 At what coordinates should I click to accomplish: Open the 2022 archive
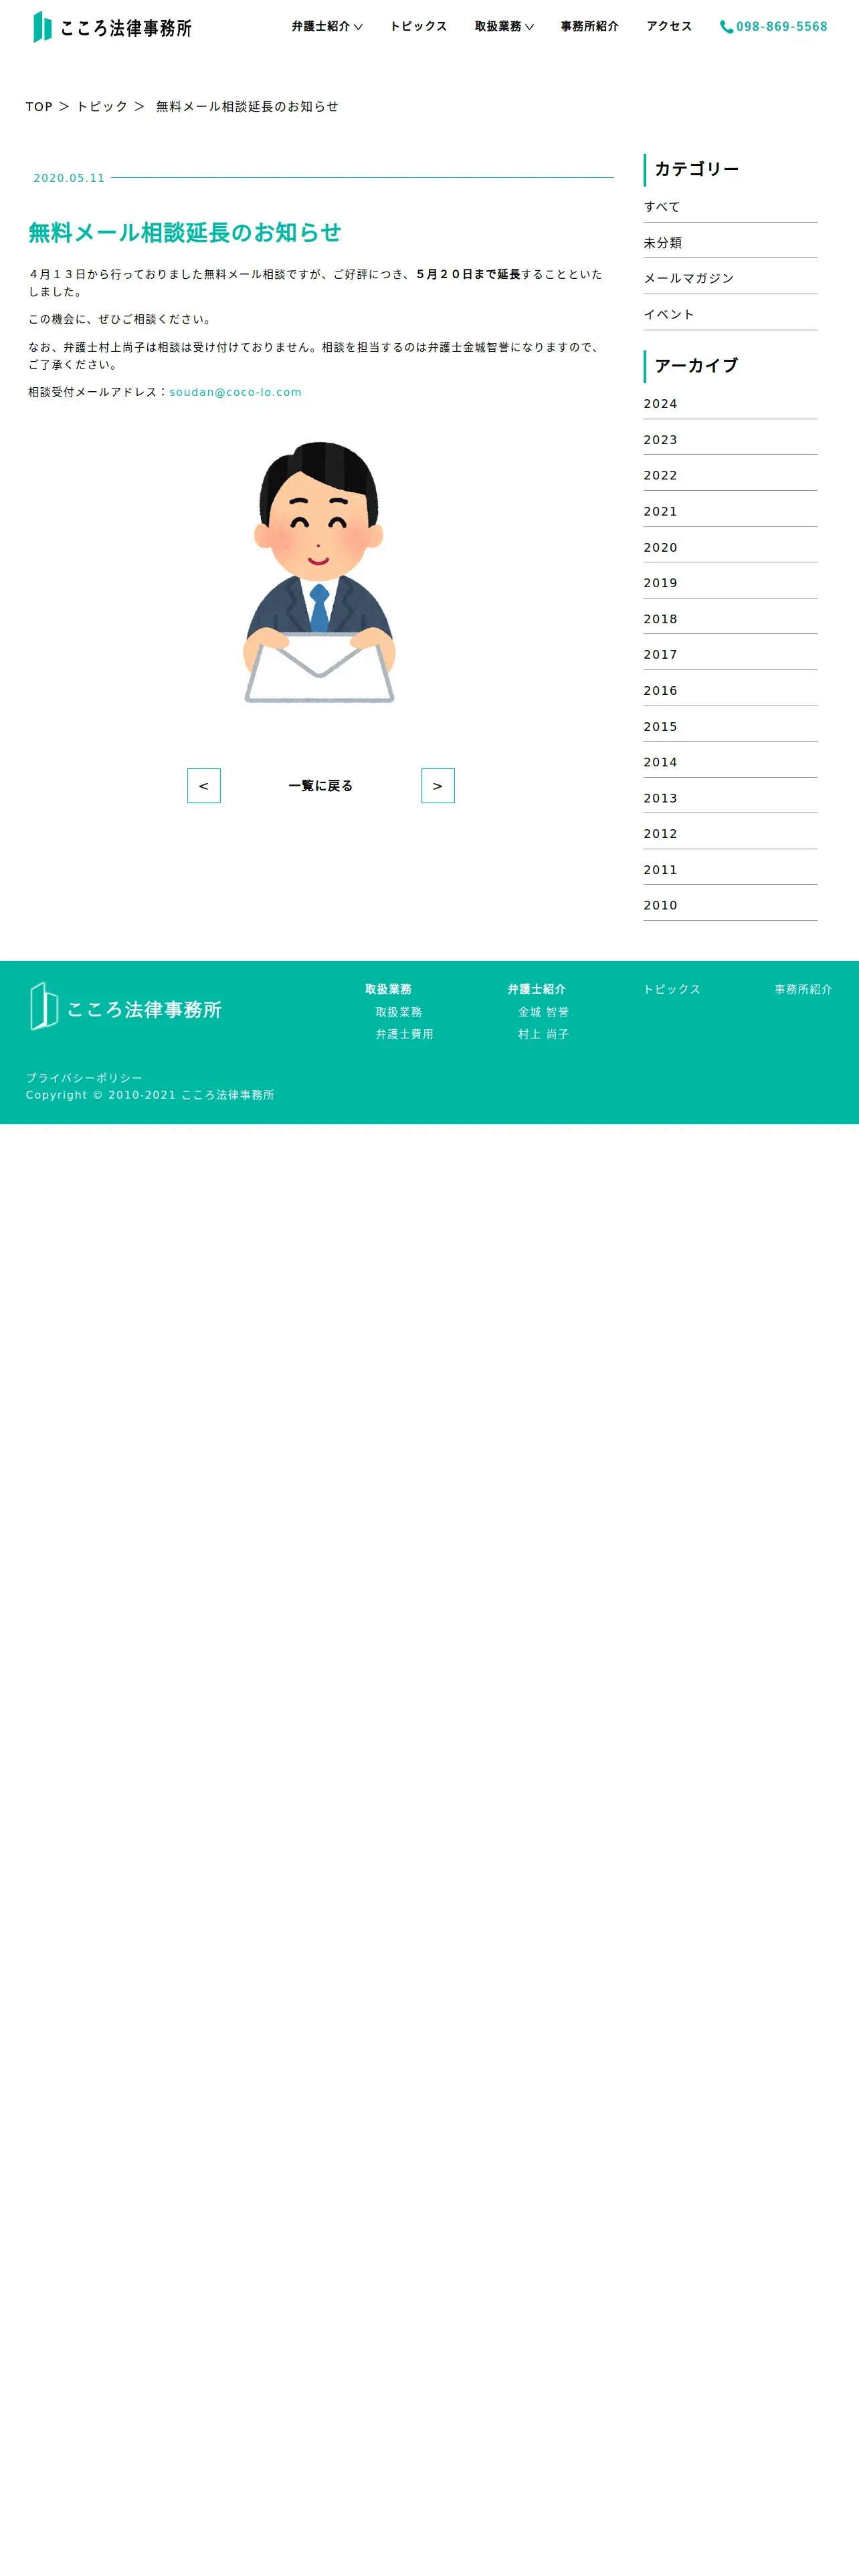click(730, 475)
